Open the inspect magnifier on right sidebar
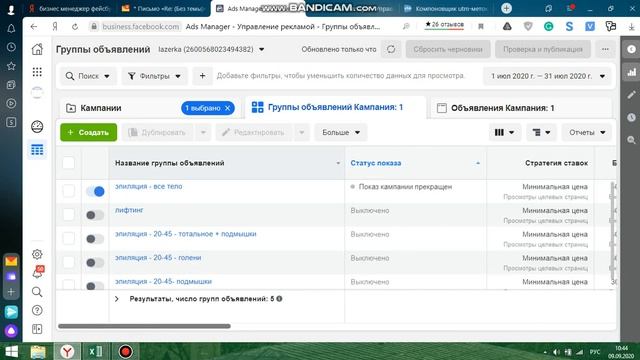Image resolution: width=640 pixels, height=360 pixels. tap(631, 140)
